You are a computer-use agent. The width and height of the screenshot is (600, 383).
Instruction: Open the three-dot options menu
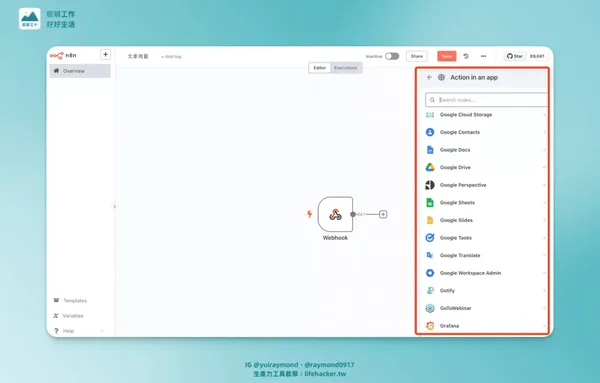(x=483, y=56)
